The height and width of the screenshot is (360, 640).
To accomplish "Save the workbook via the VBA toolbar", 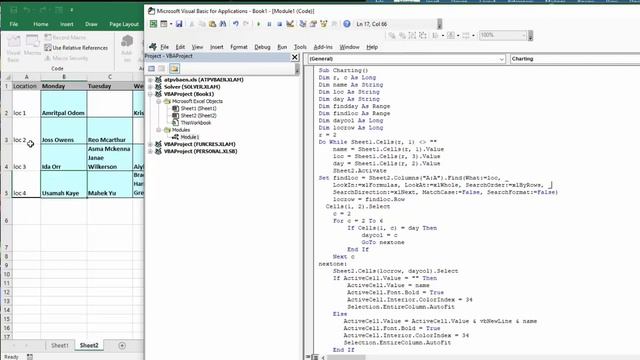I will pos(179,24).
